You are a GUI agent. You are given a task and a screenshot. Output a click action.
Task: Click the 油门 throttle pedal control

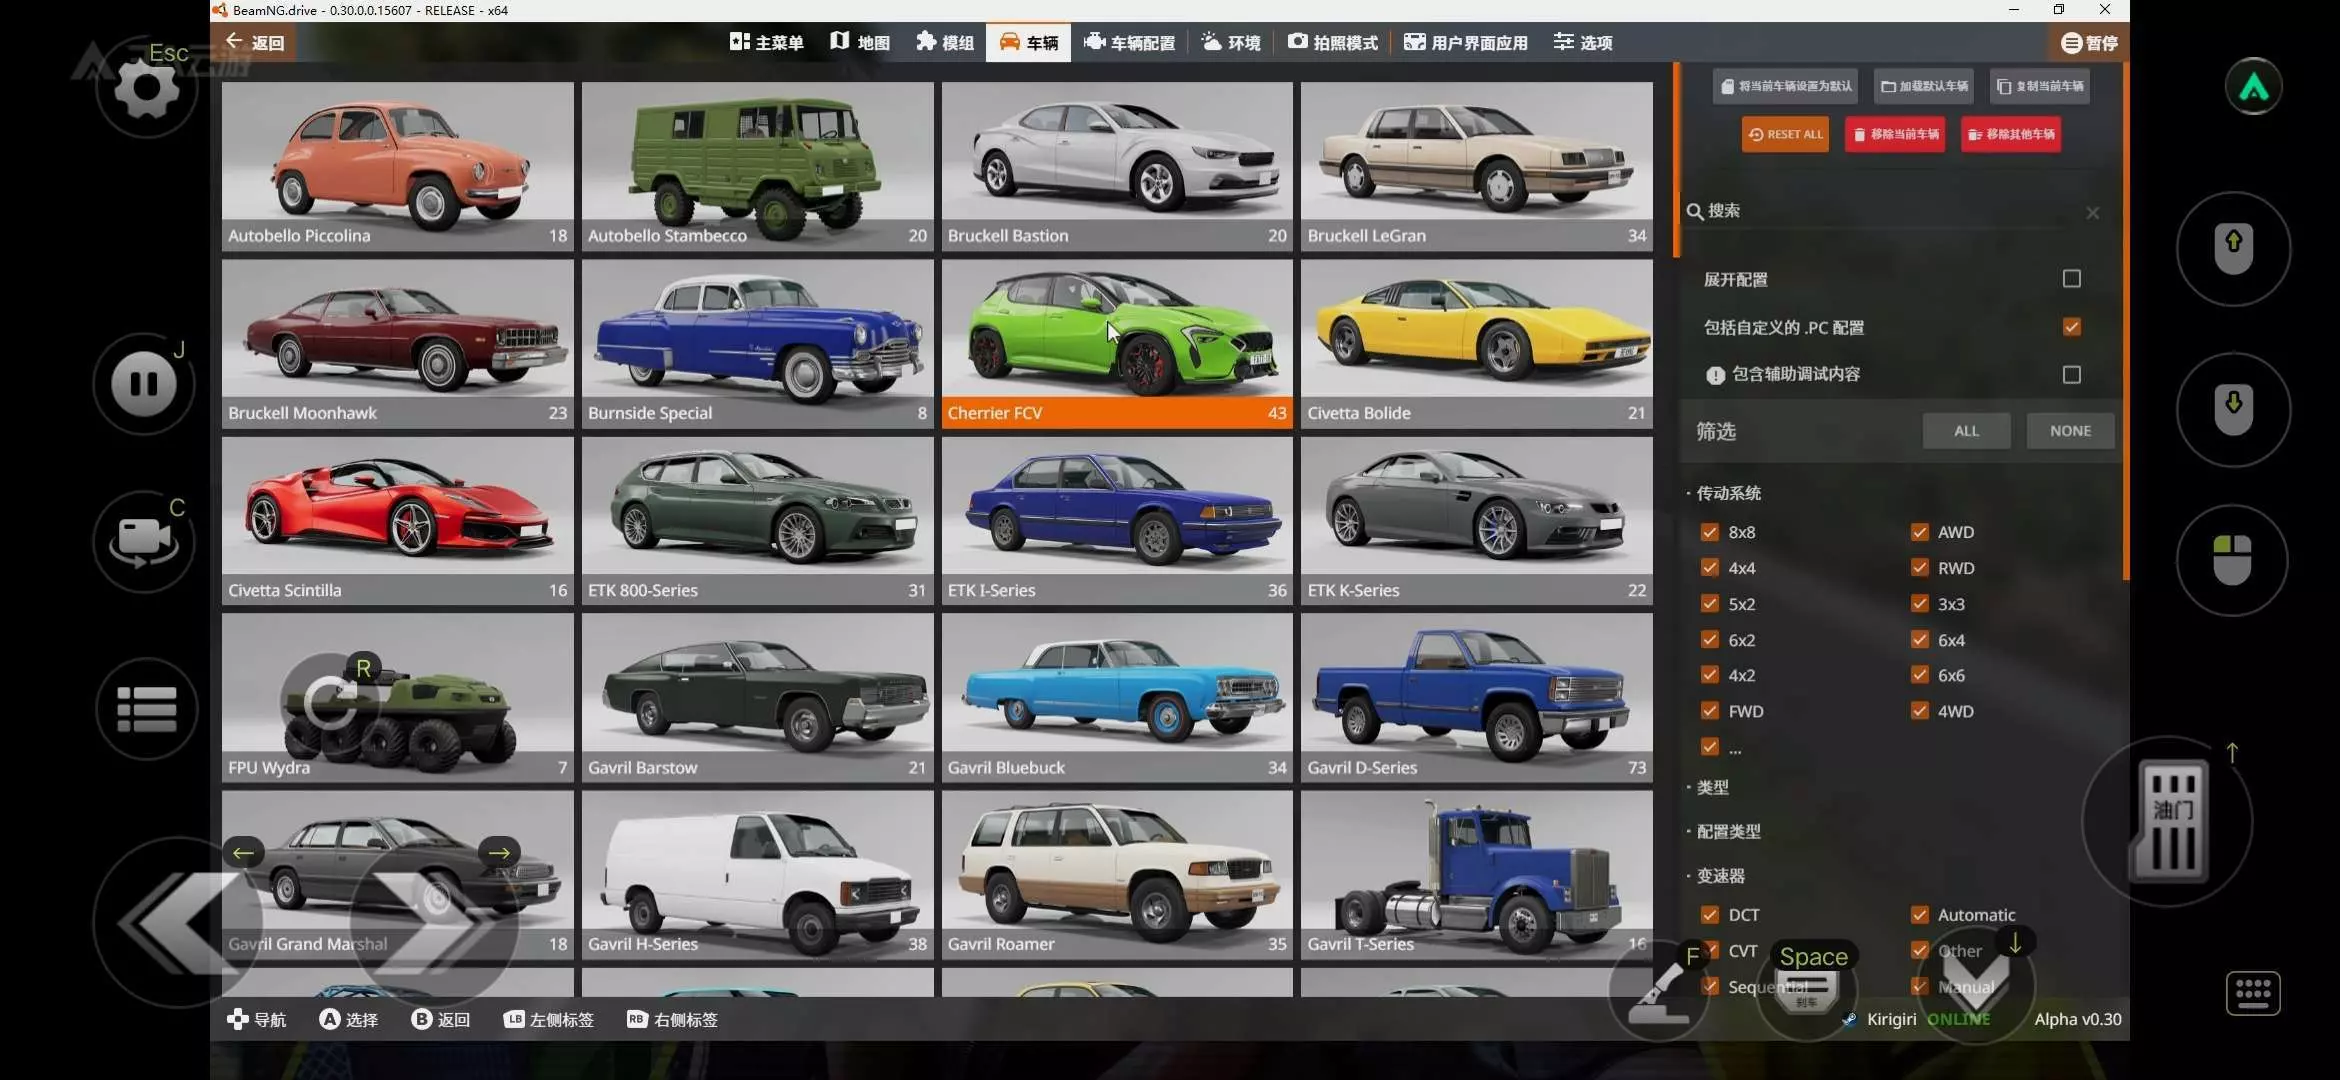(2172, 822)
